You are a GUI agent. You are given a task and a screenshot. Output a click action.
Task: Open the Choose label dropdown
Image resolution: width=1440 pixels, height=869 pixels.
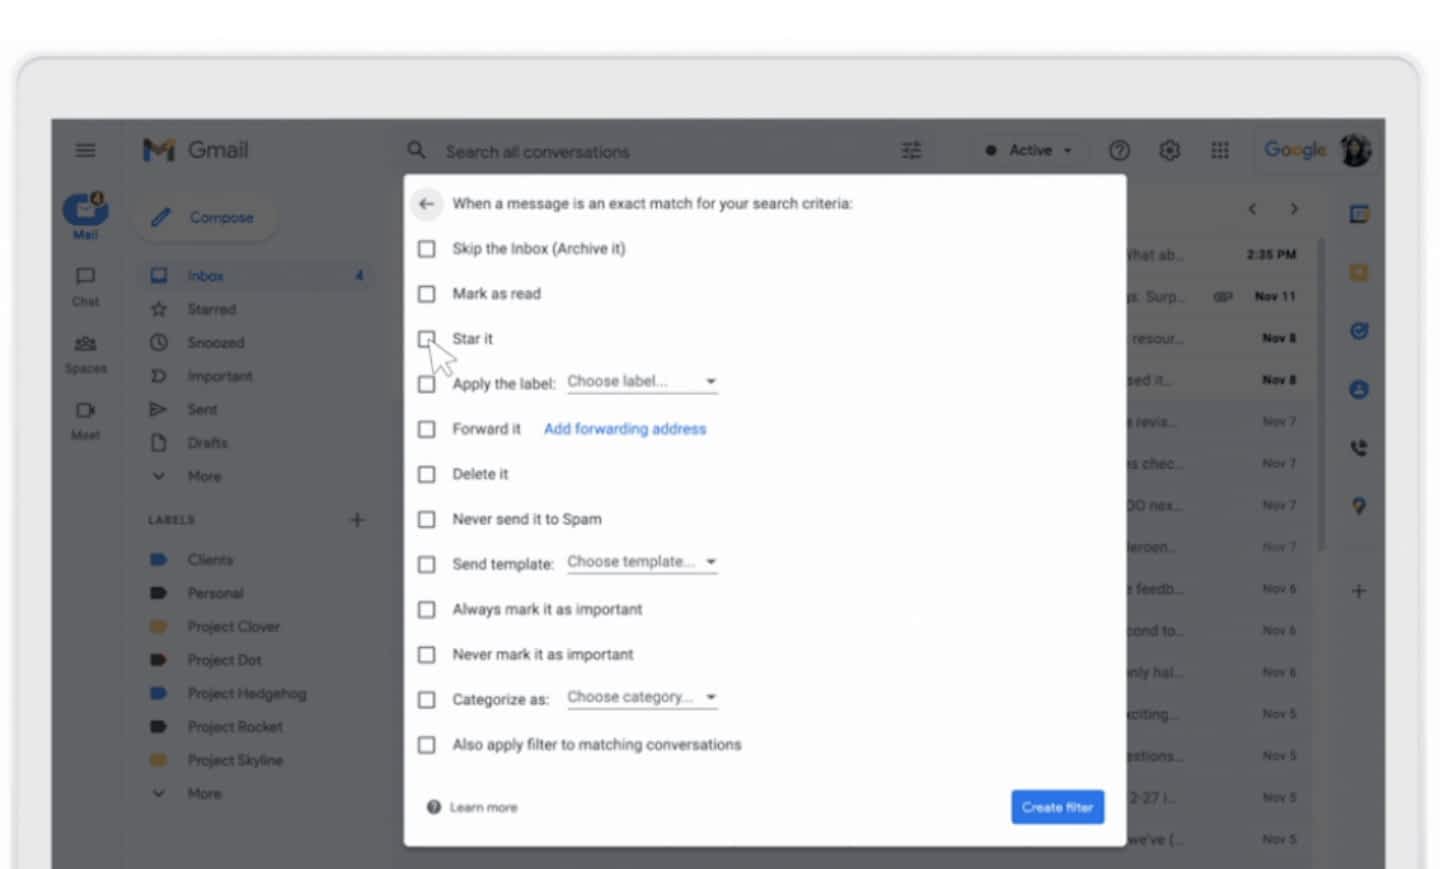pyautogui.click(x=641, y=382)
